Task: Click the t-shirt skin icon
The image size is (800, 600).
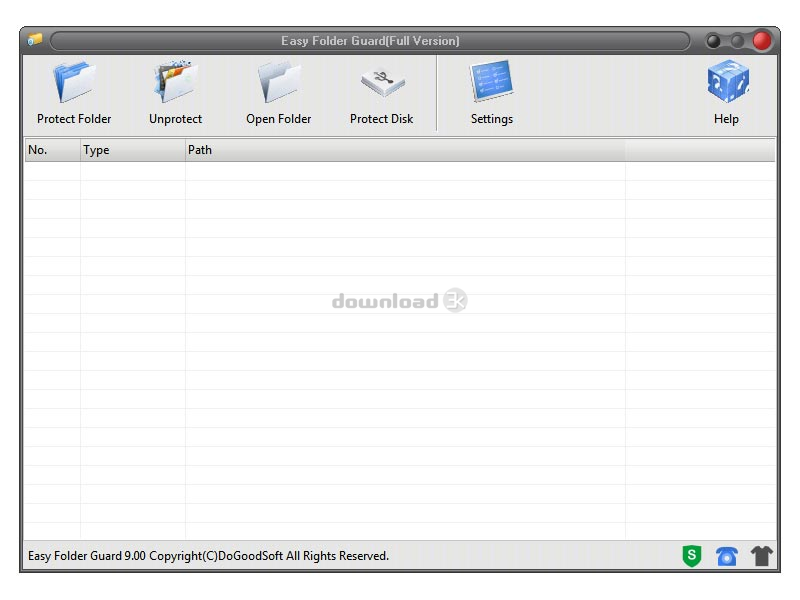Action: tap(761, 556)
